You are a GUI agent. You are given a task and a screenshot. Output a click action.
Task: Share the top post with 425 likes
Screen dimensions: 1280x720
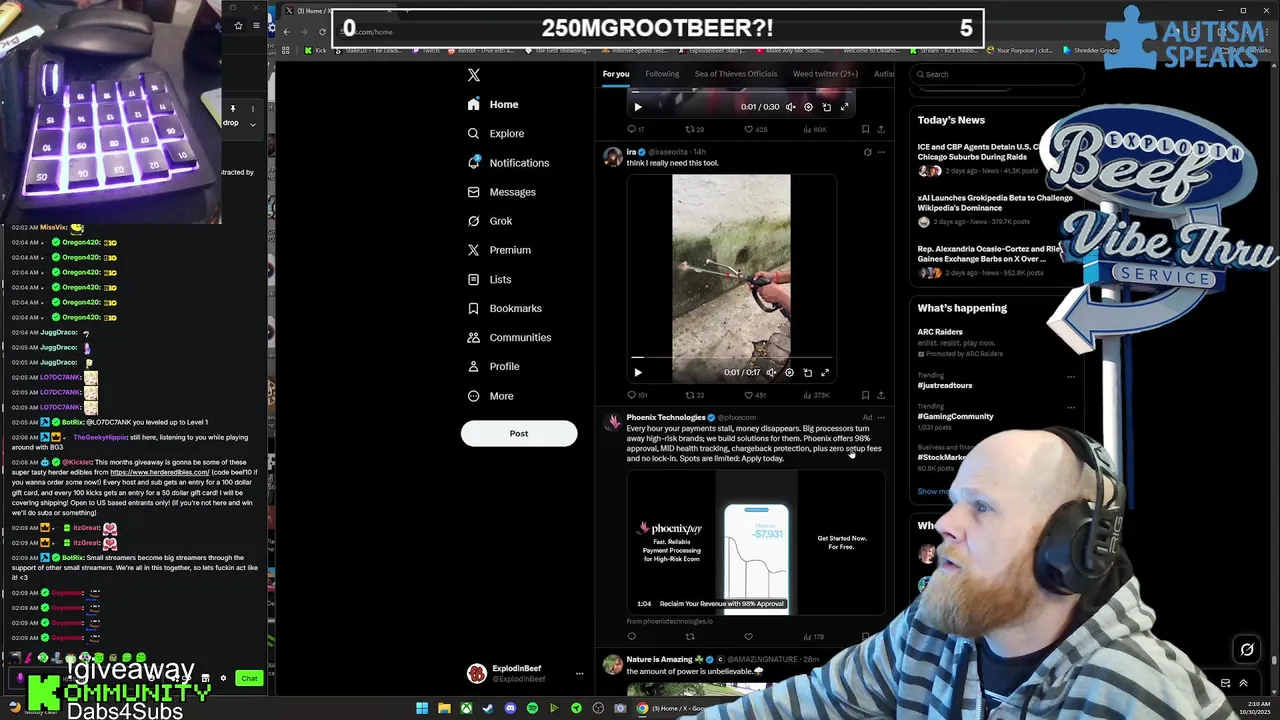(880, 129)
